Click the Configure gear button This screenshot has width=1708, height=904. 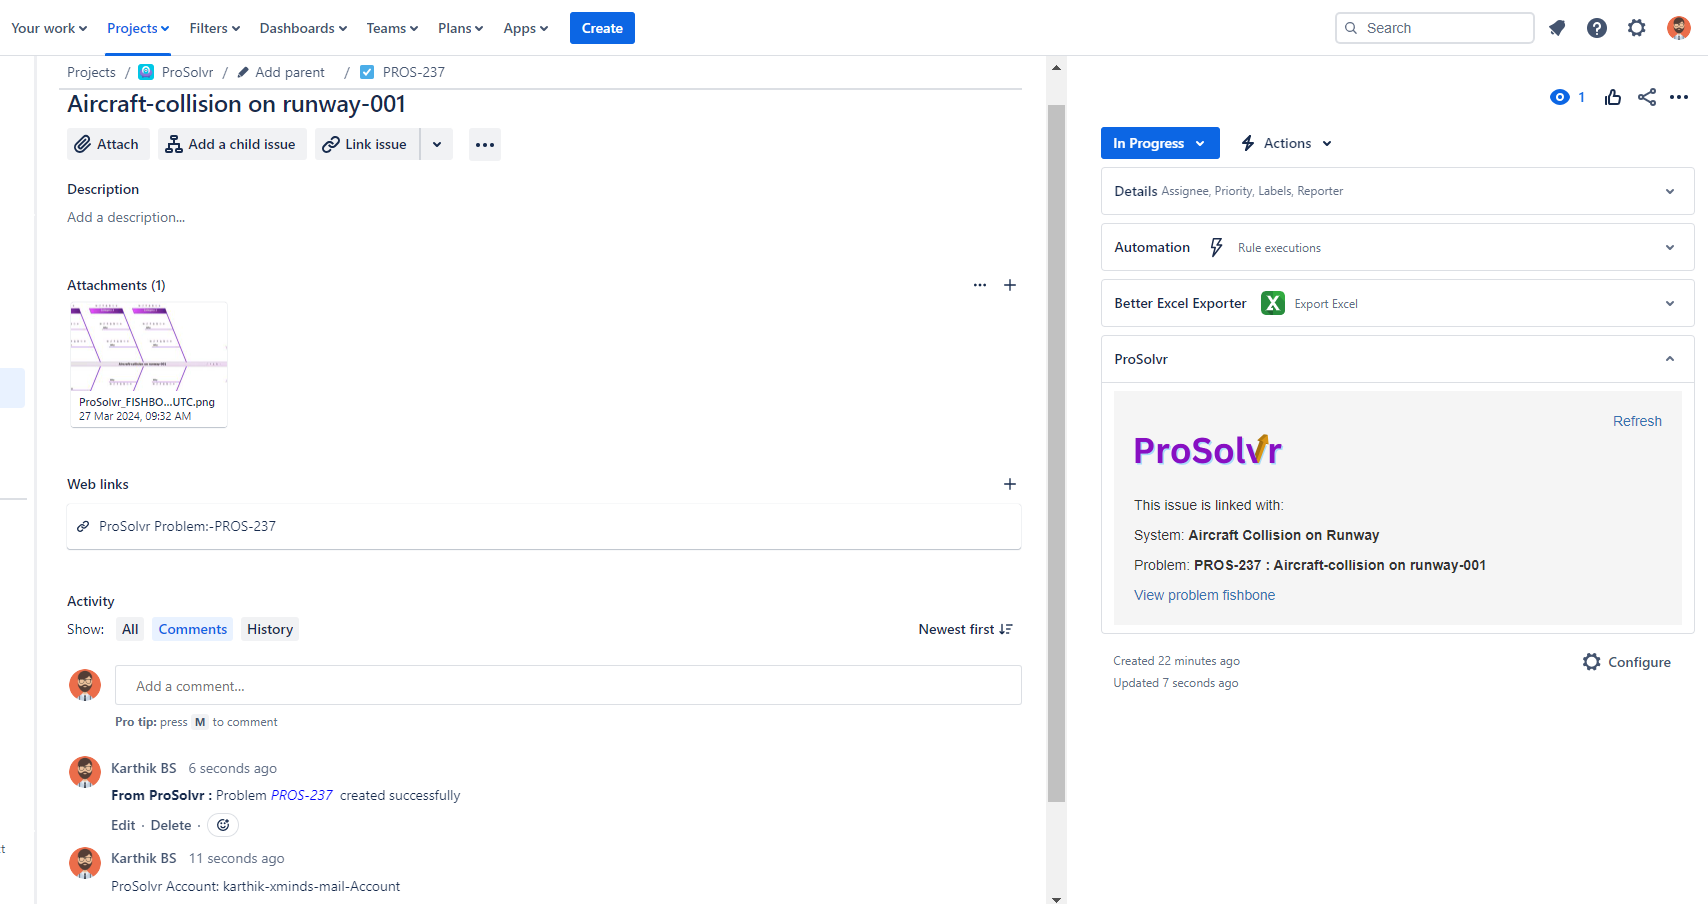point(1627,662)
